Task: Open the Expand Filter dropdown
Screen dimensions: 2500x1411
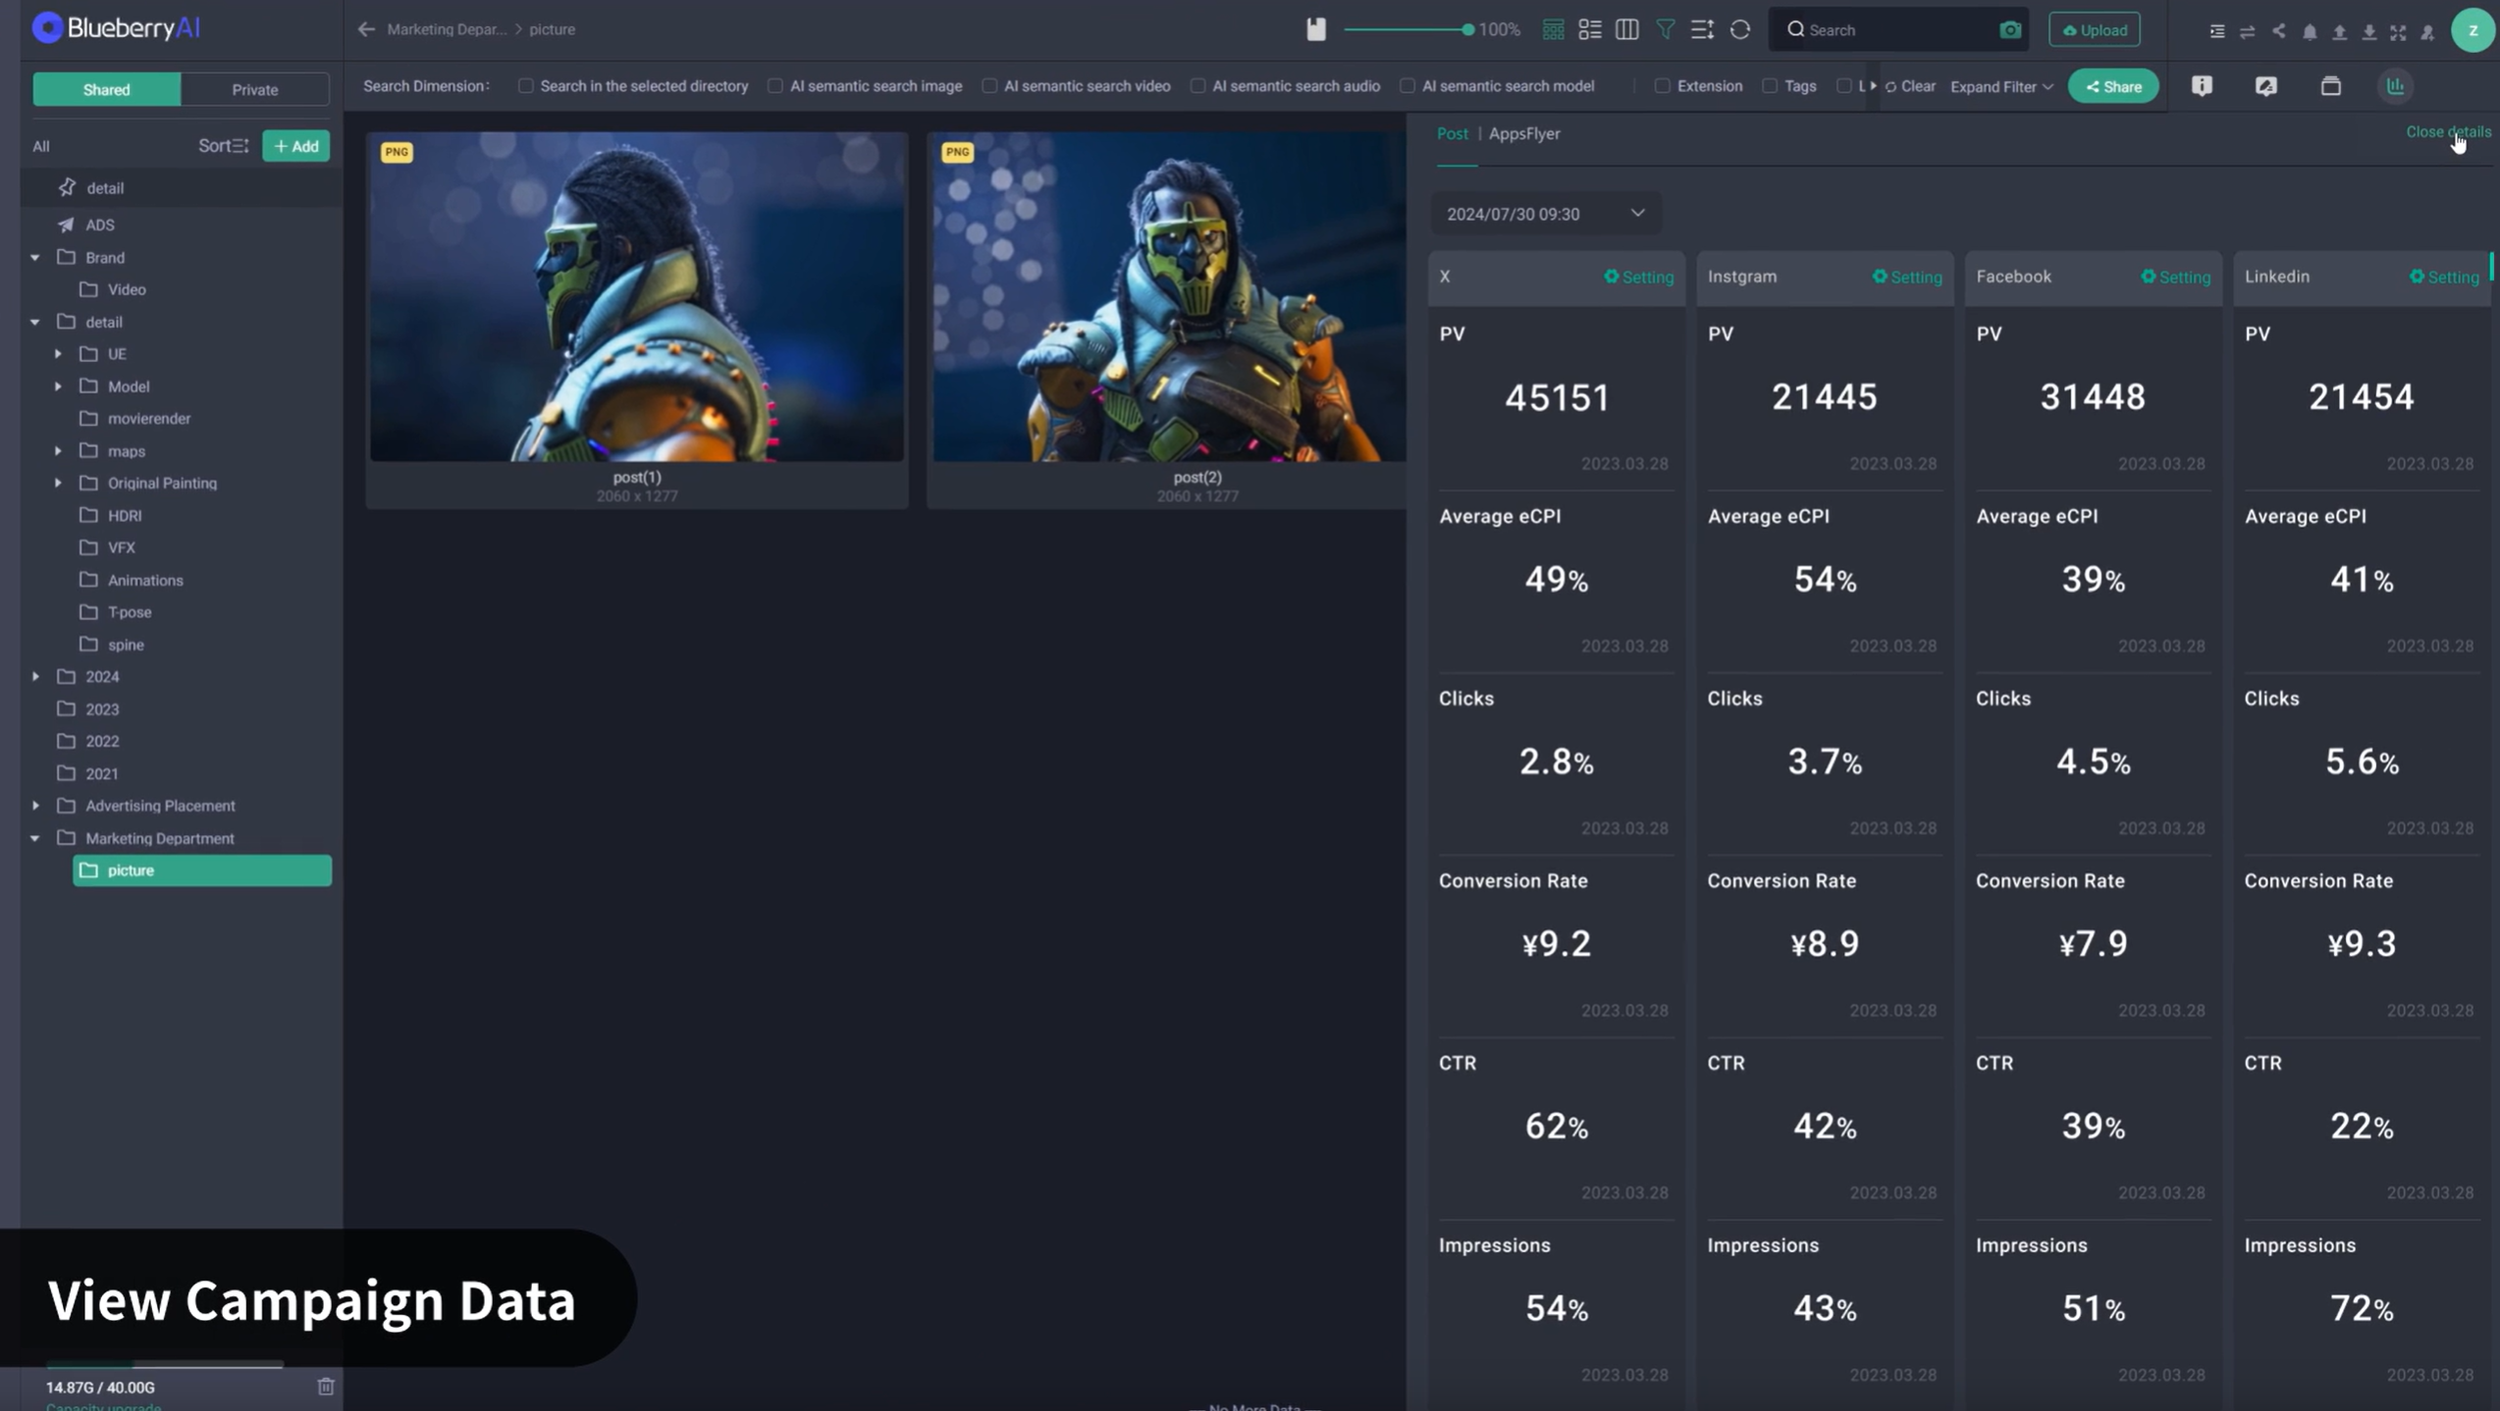Action: point(2002,87)
